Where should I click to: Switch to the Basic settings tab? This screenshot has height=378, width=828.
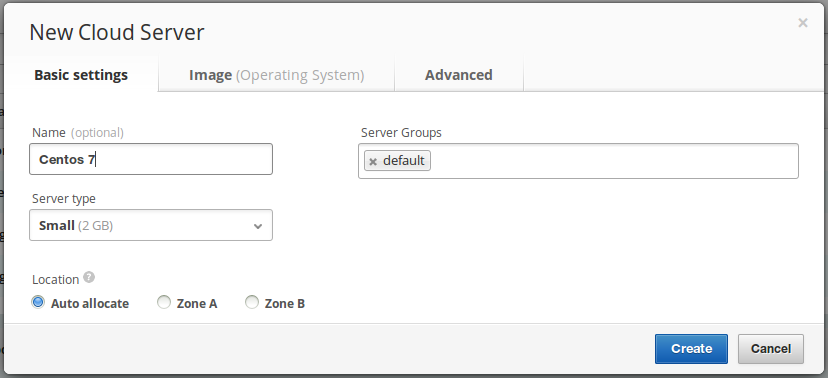click(x=81, y=75)
